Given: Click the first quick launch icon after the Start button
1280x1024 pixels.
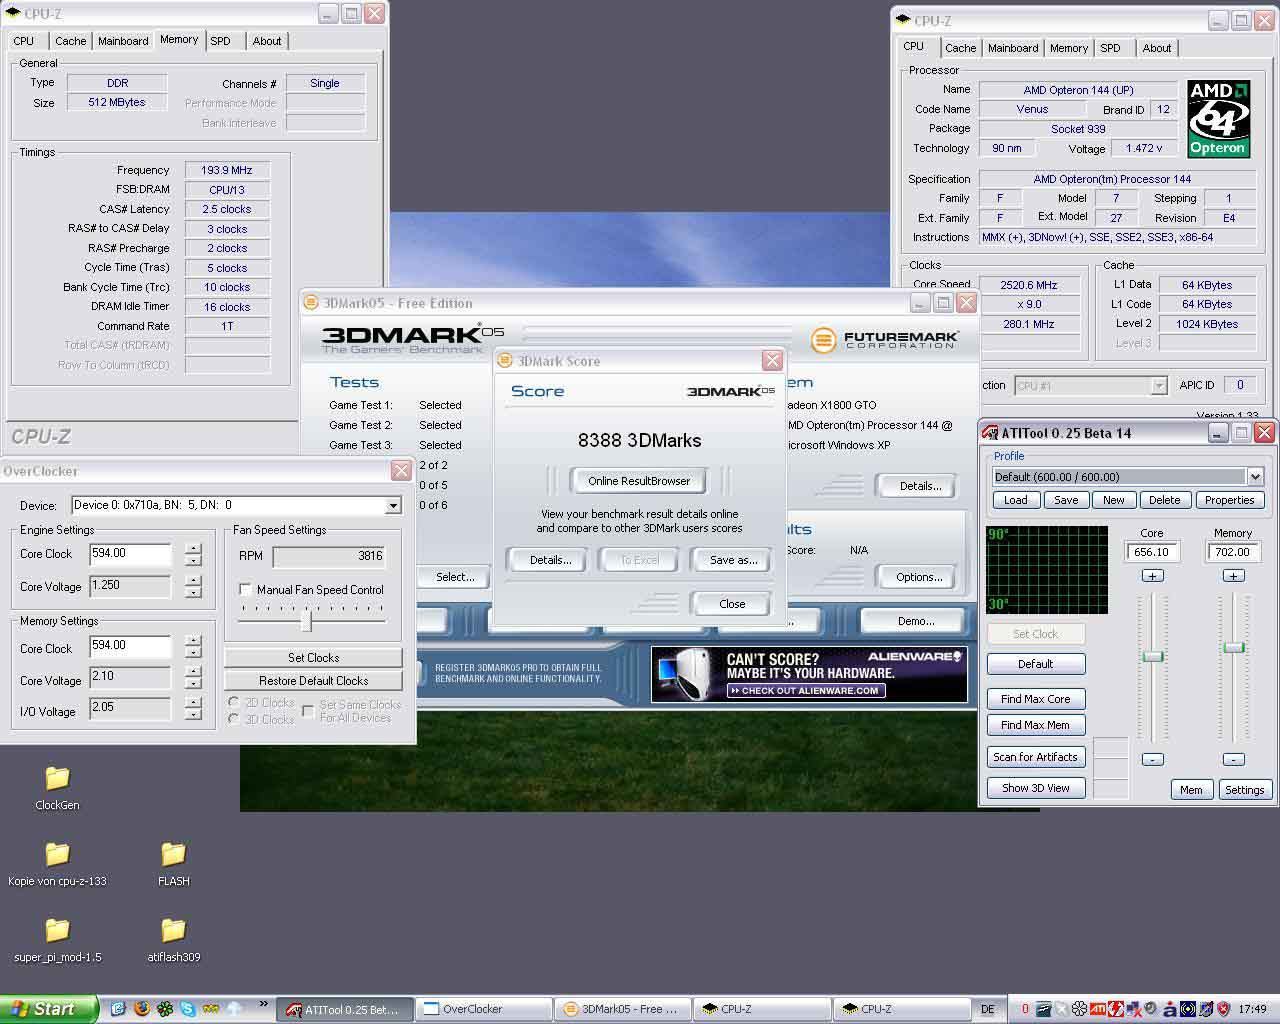Looking at the screenshot, I should 118,1009.
